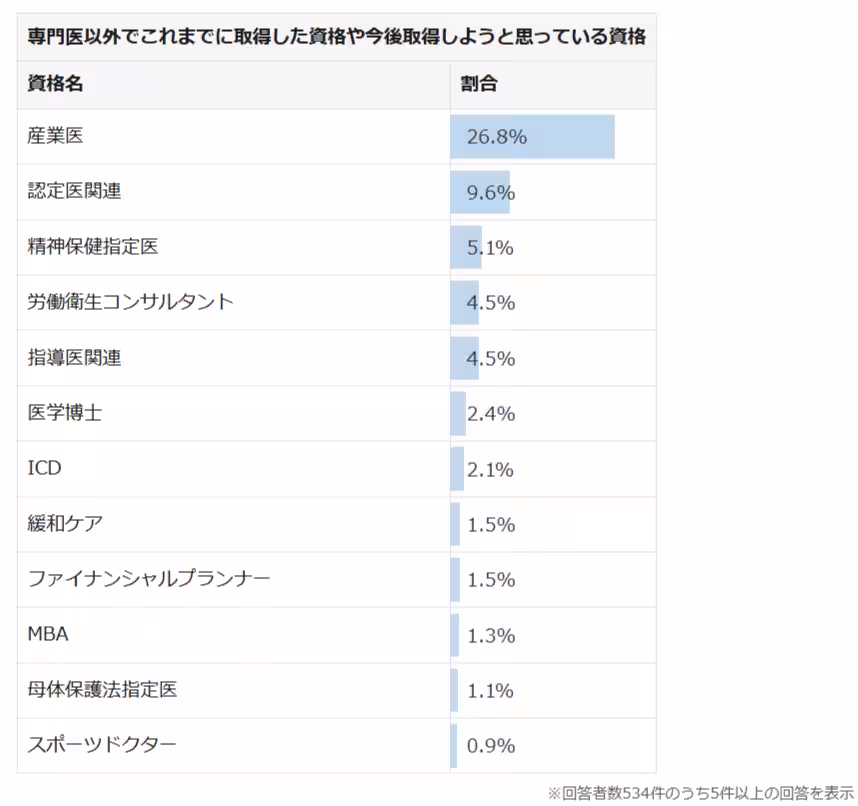The image size is (858, 806).
Task: Click the 2.4% value for 医学博士
Action: tap(491, 414)
